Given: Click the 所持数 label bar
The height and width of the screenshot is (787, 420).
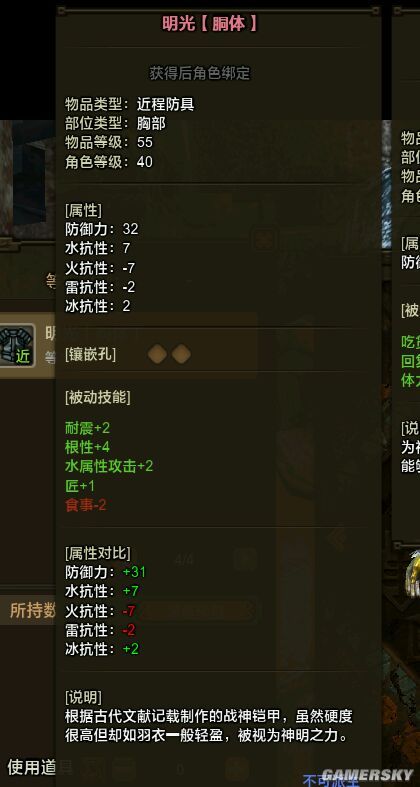Looking at the screenshot, I should [x=31, y=610].
